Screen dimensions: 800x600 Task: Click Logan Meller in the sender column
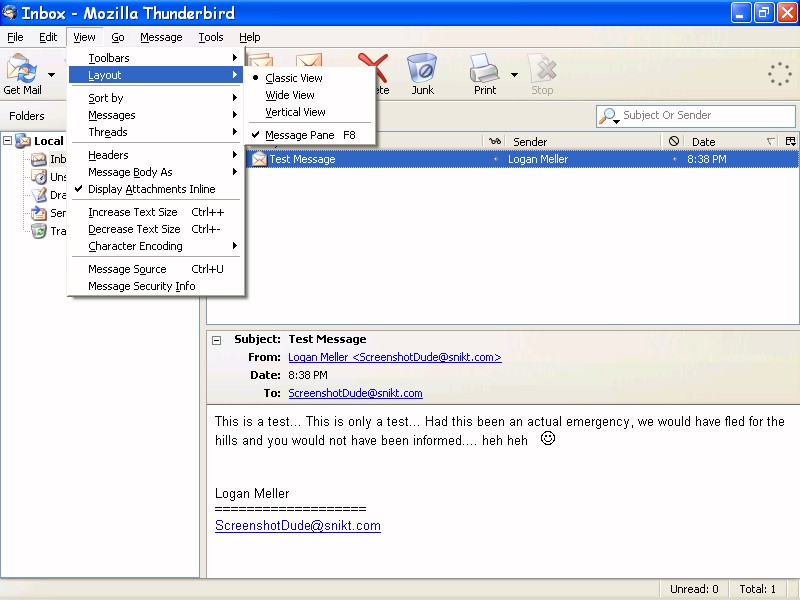538,159
